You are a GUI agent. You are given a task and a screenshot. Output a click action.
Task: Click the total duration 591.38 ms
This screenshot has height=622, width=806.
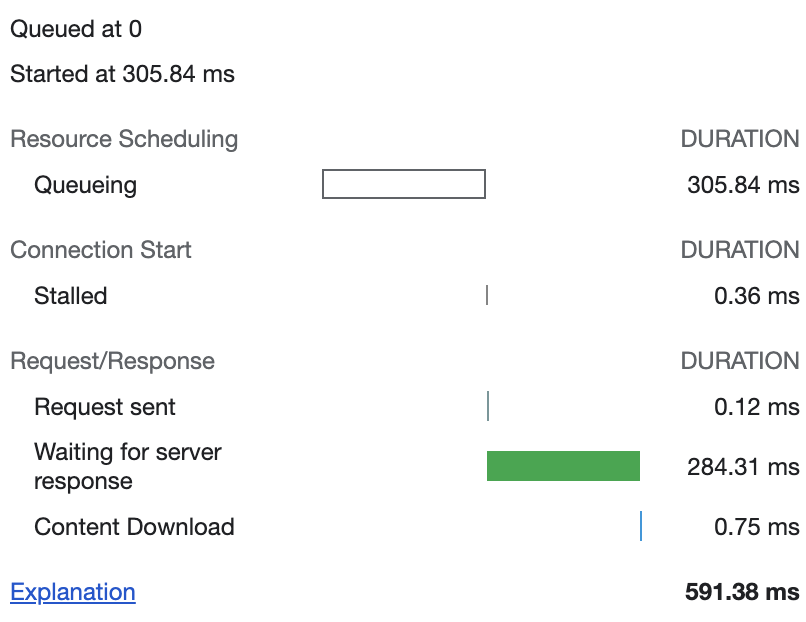click(x=742, y=592)
